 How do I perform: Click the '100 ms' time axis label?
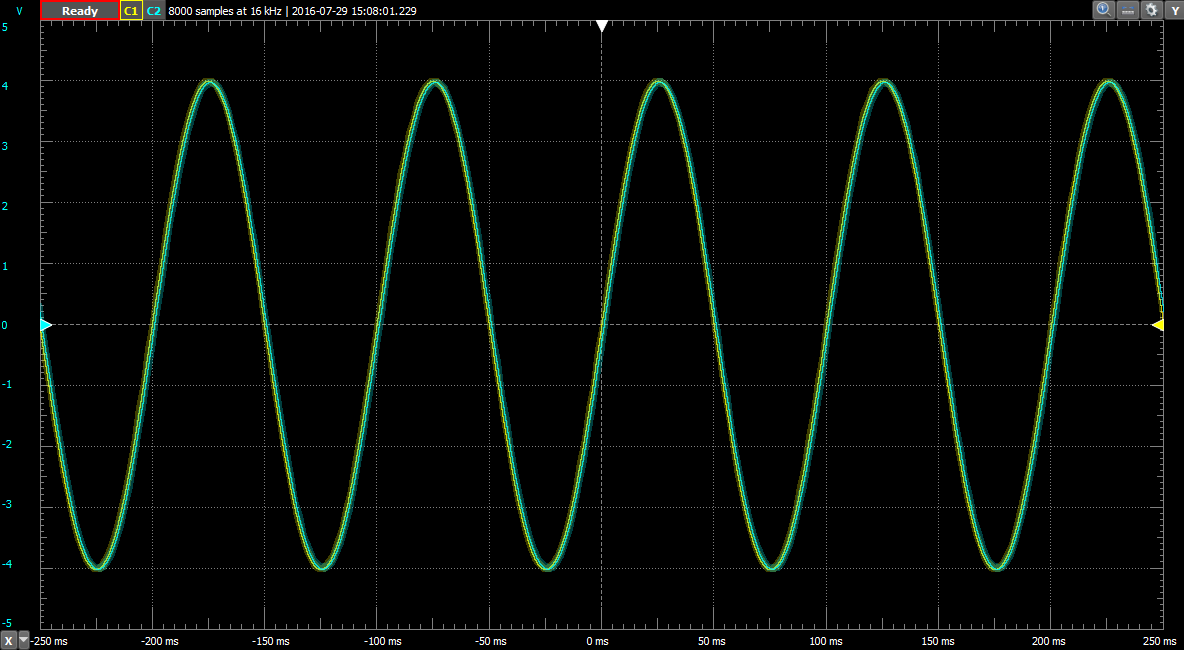(x=825, y=641)
